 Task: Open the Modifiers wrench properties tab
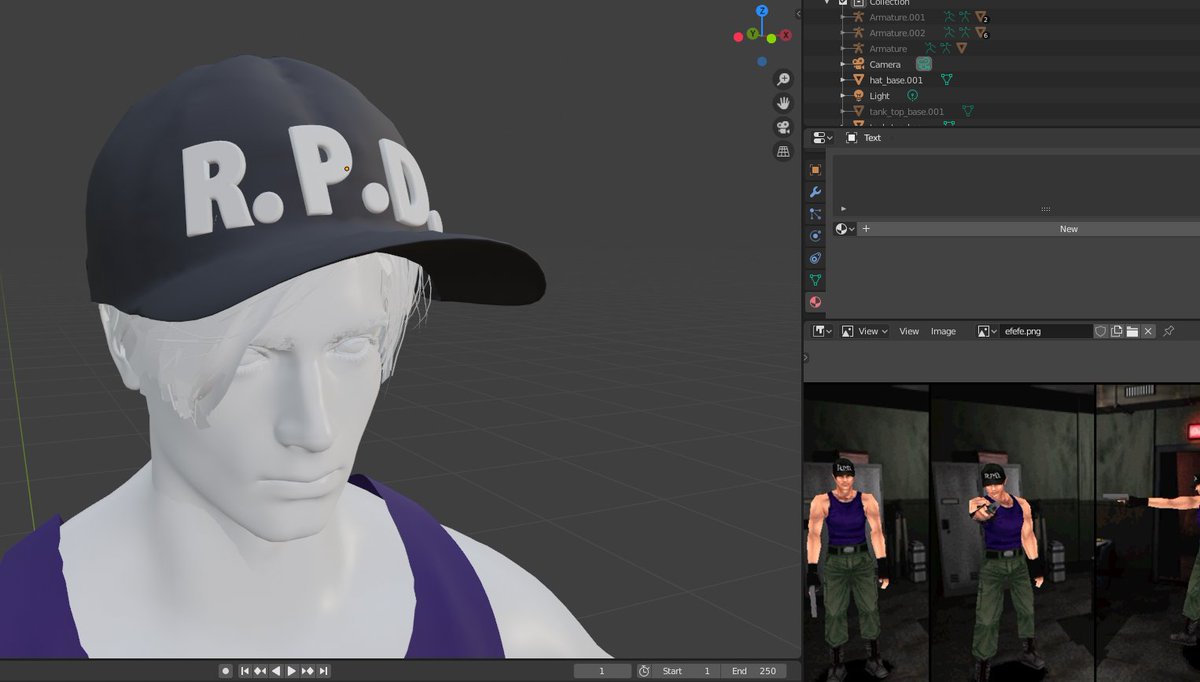pos(815,192)
